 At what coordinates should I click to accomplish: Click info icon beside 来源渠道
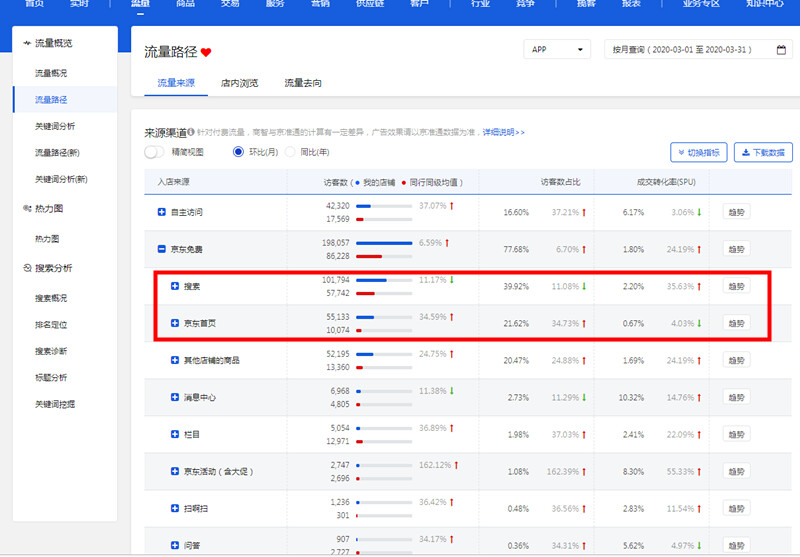pos(191,132)
